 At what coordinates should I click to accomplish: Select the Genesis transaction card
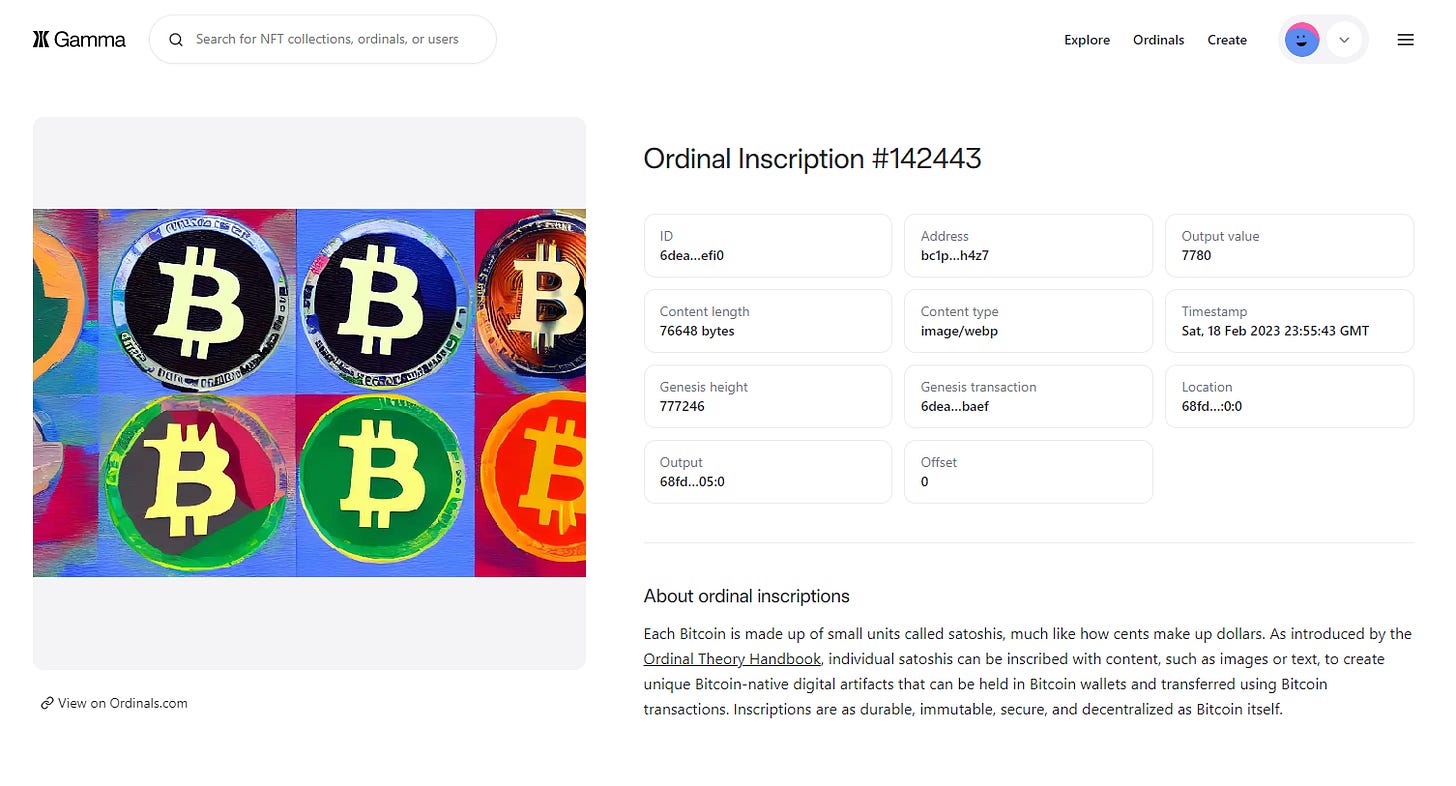point(1028,396)
